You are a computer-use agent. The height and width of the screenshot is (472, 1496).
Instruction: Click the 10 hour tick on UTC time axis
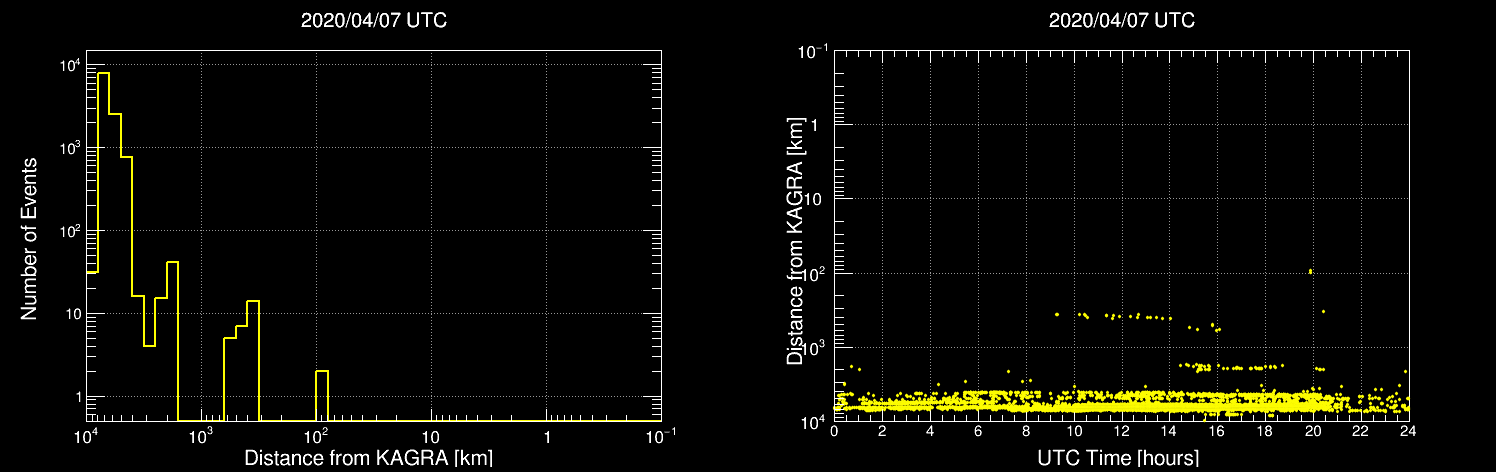coord(1074,432)
